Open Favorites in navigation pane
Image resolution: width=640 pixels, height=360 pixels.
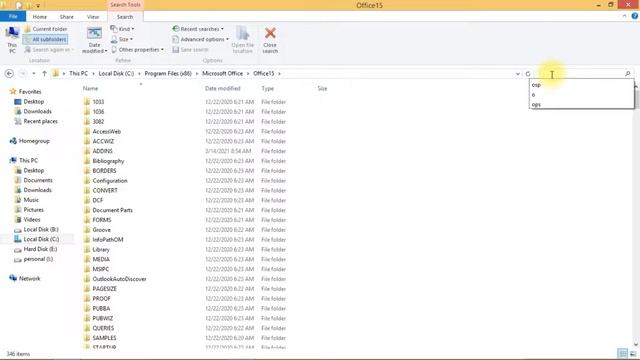click(x=30, y=91)
